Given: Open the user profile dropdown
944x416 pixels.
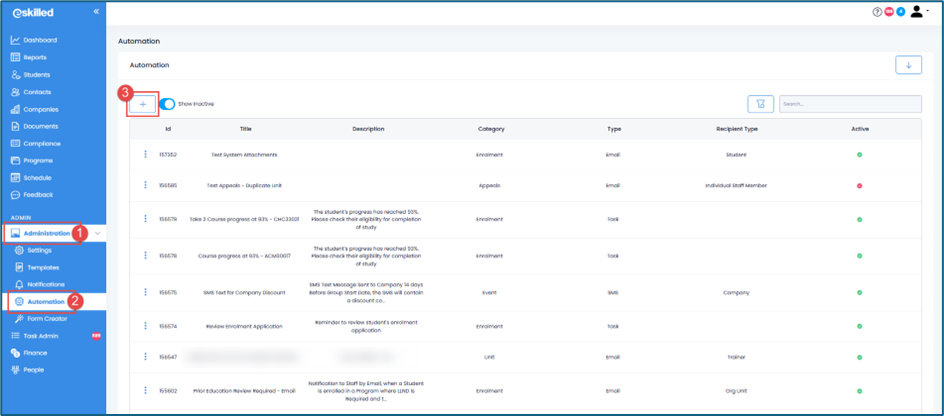Looking at the screenshot, I should [918, 12].
